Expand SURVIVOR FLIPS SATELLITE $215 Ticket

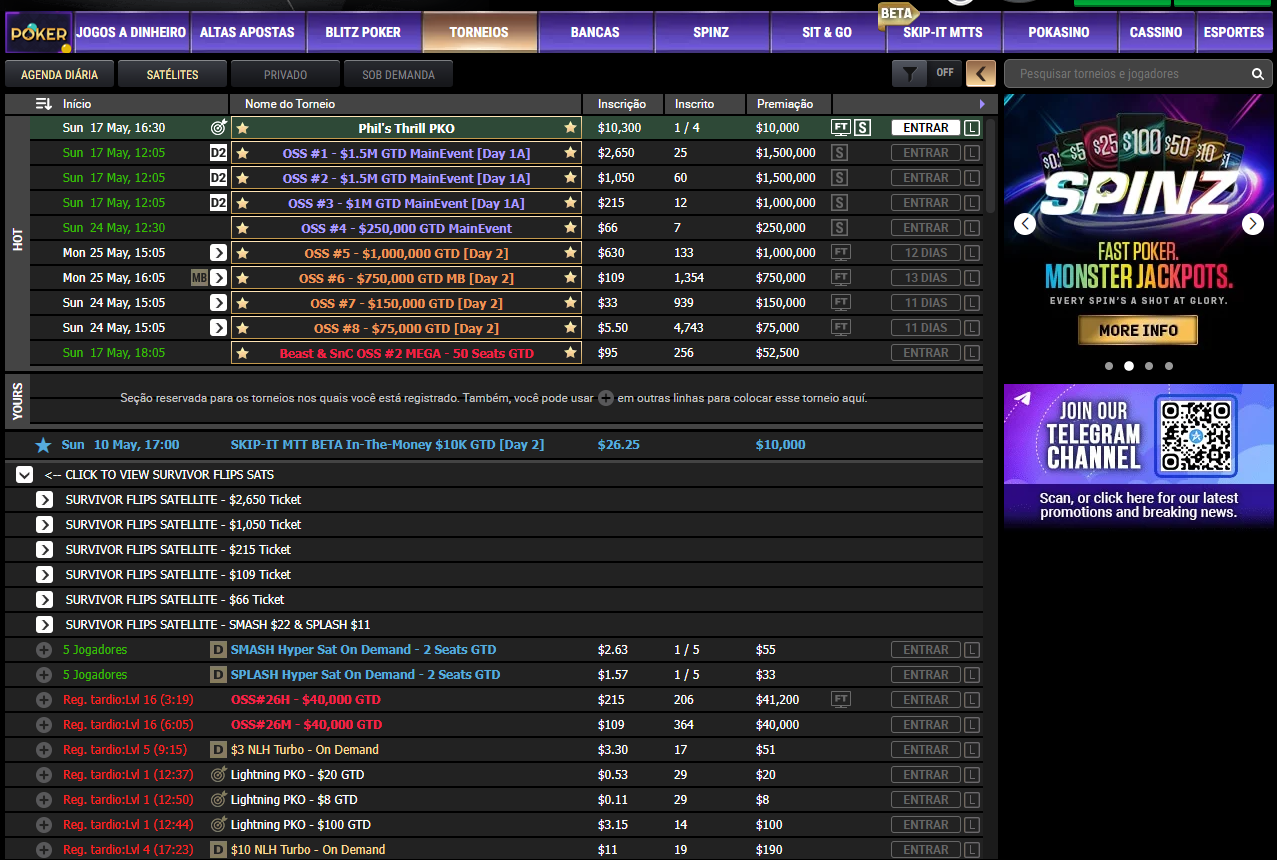44,550
